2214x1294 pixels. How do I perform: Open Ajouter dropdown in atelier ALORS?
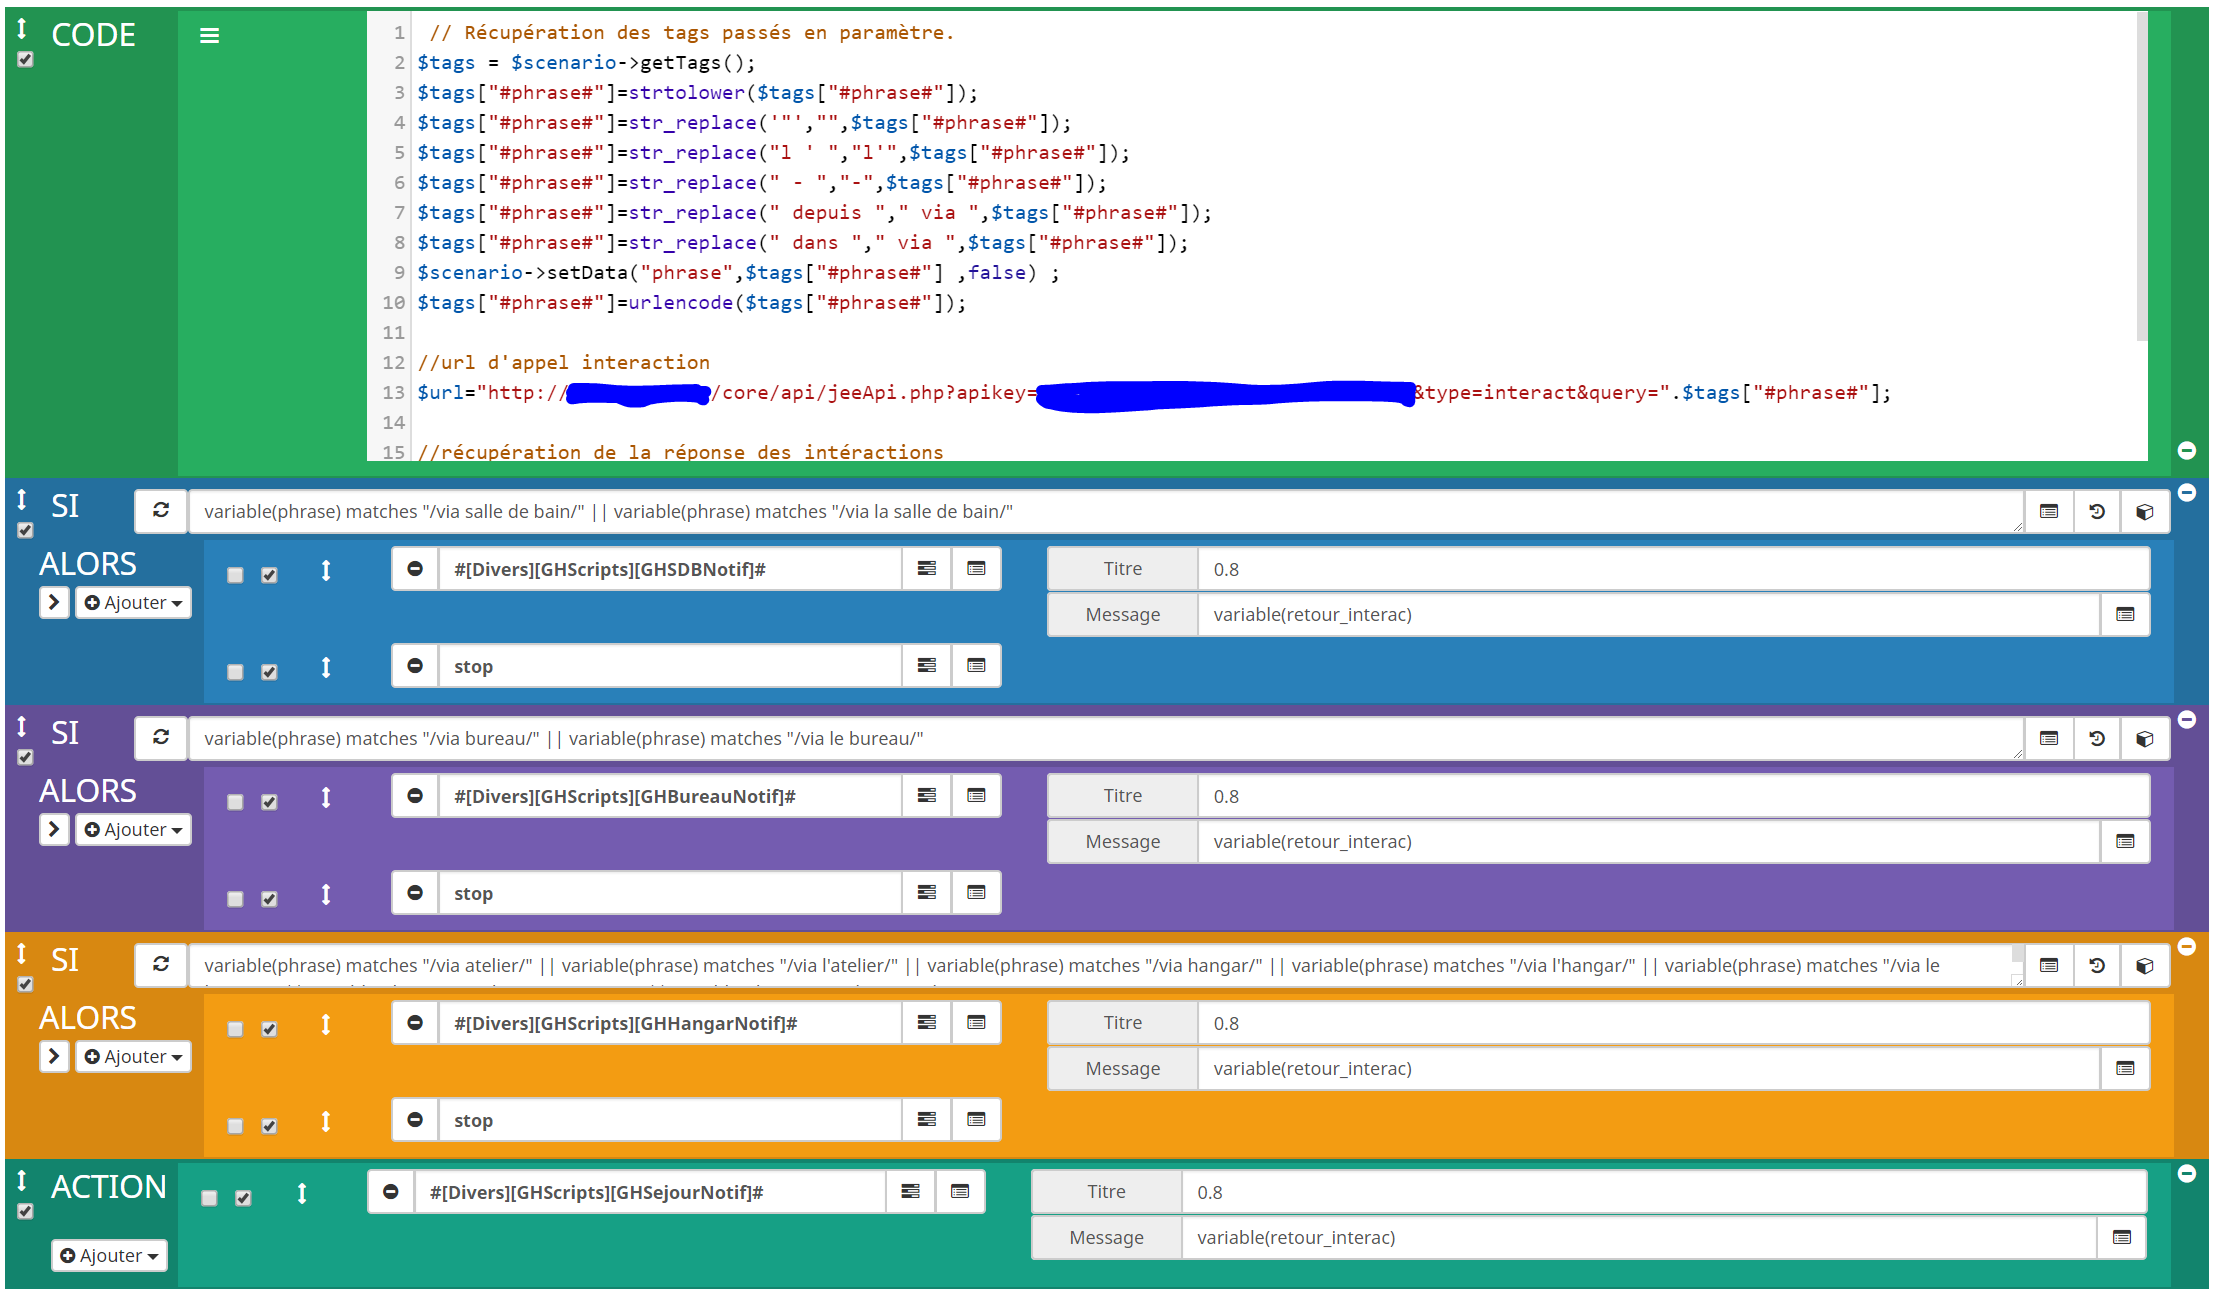133,1057
